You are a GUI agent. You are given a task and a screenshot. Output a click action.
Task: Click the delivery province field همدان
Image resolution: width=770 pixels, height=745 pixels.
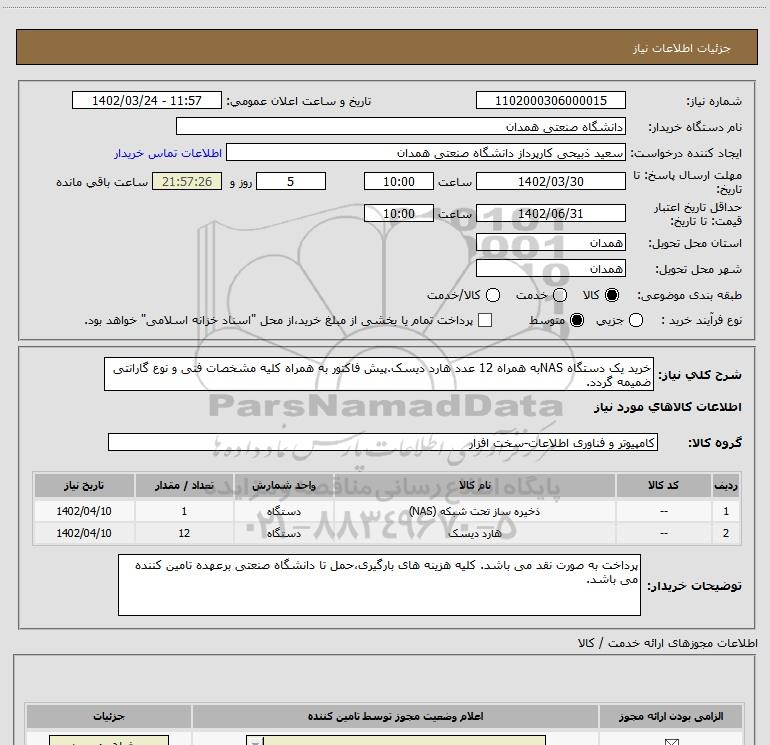(x=550, y=242)
